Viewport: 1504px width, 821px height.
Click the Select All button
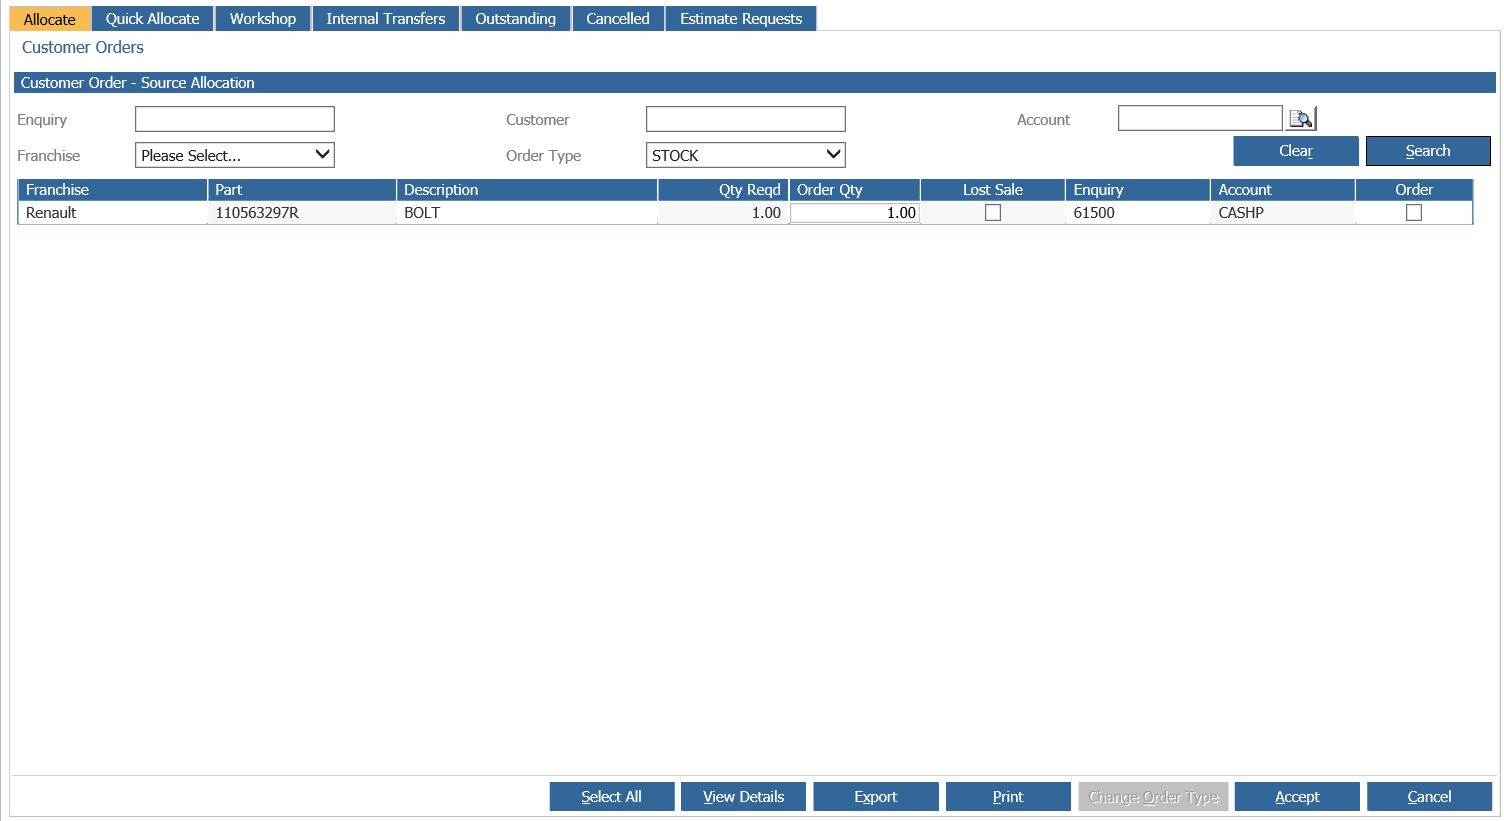(612, 797)
